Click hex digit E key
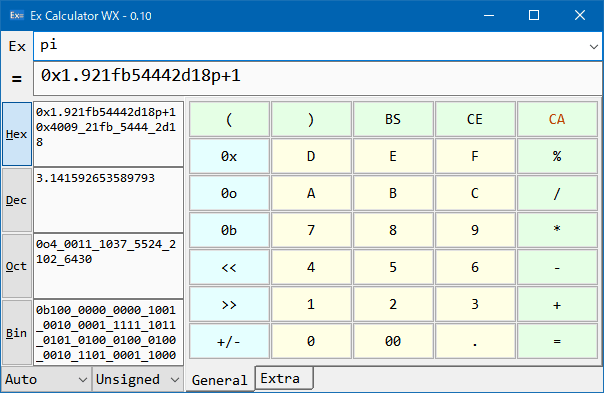Screen dimensions: 604x393 coord(393,156)
